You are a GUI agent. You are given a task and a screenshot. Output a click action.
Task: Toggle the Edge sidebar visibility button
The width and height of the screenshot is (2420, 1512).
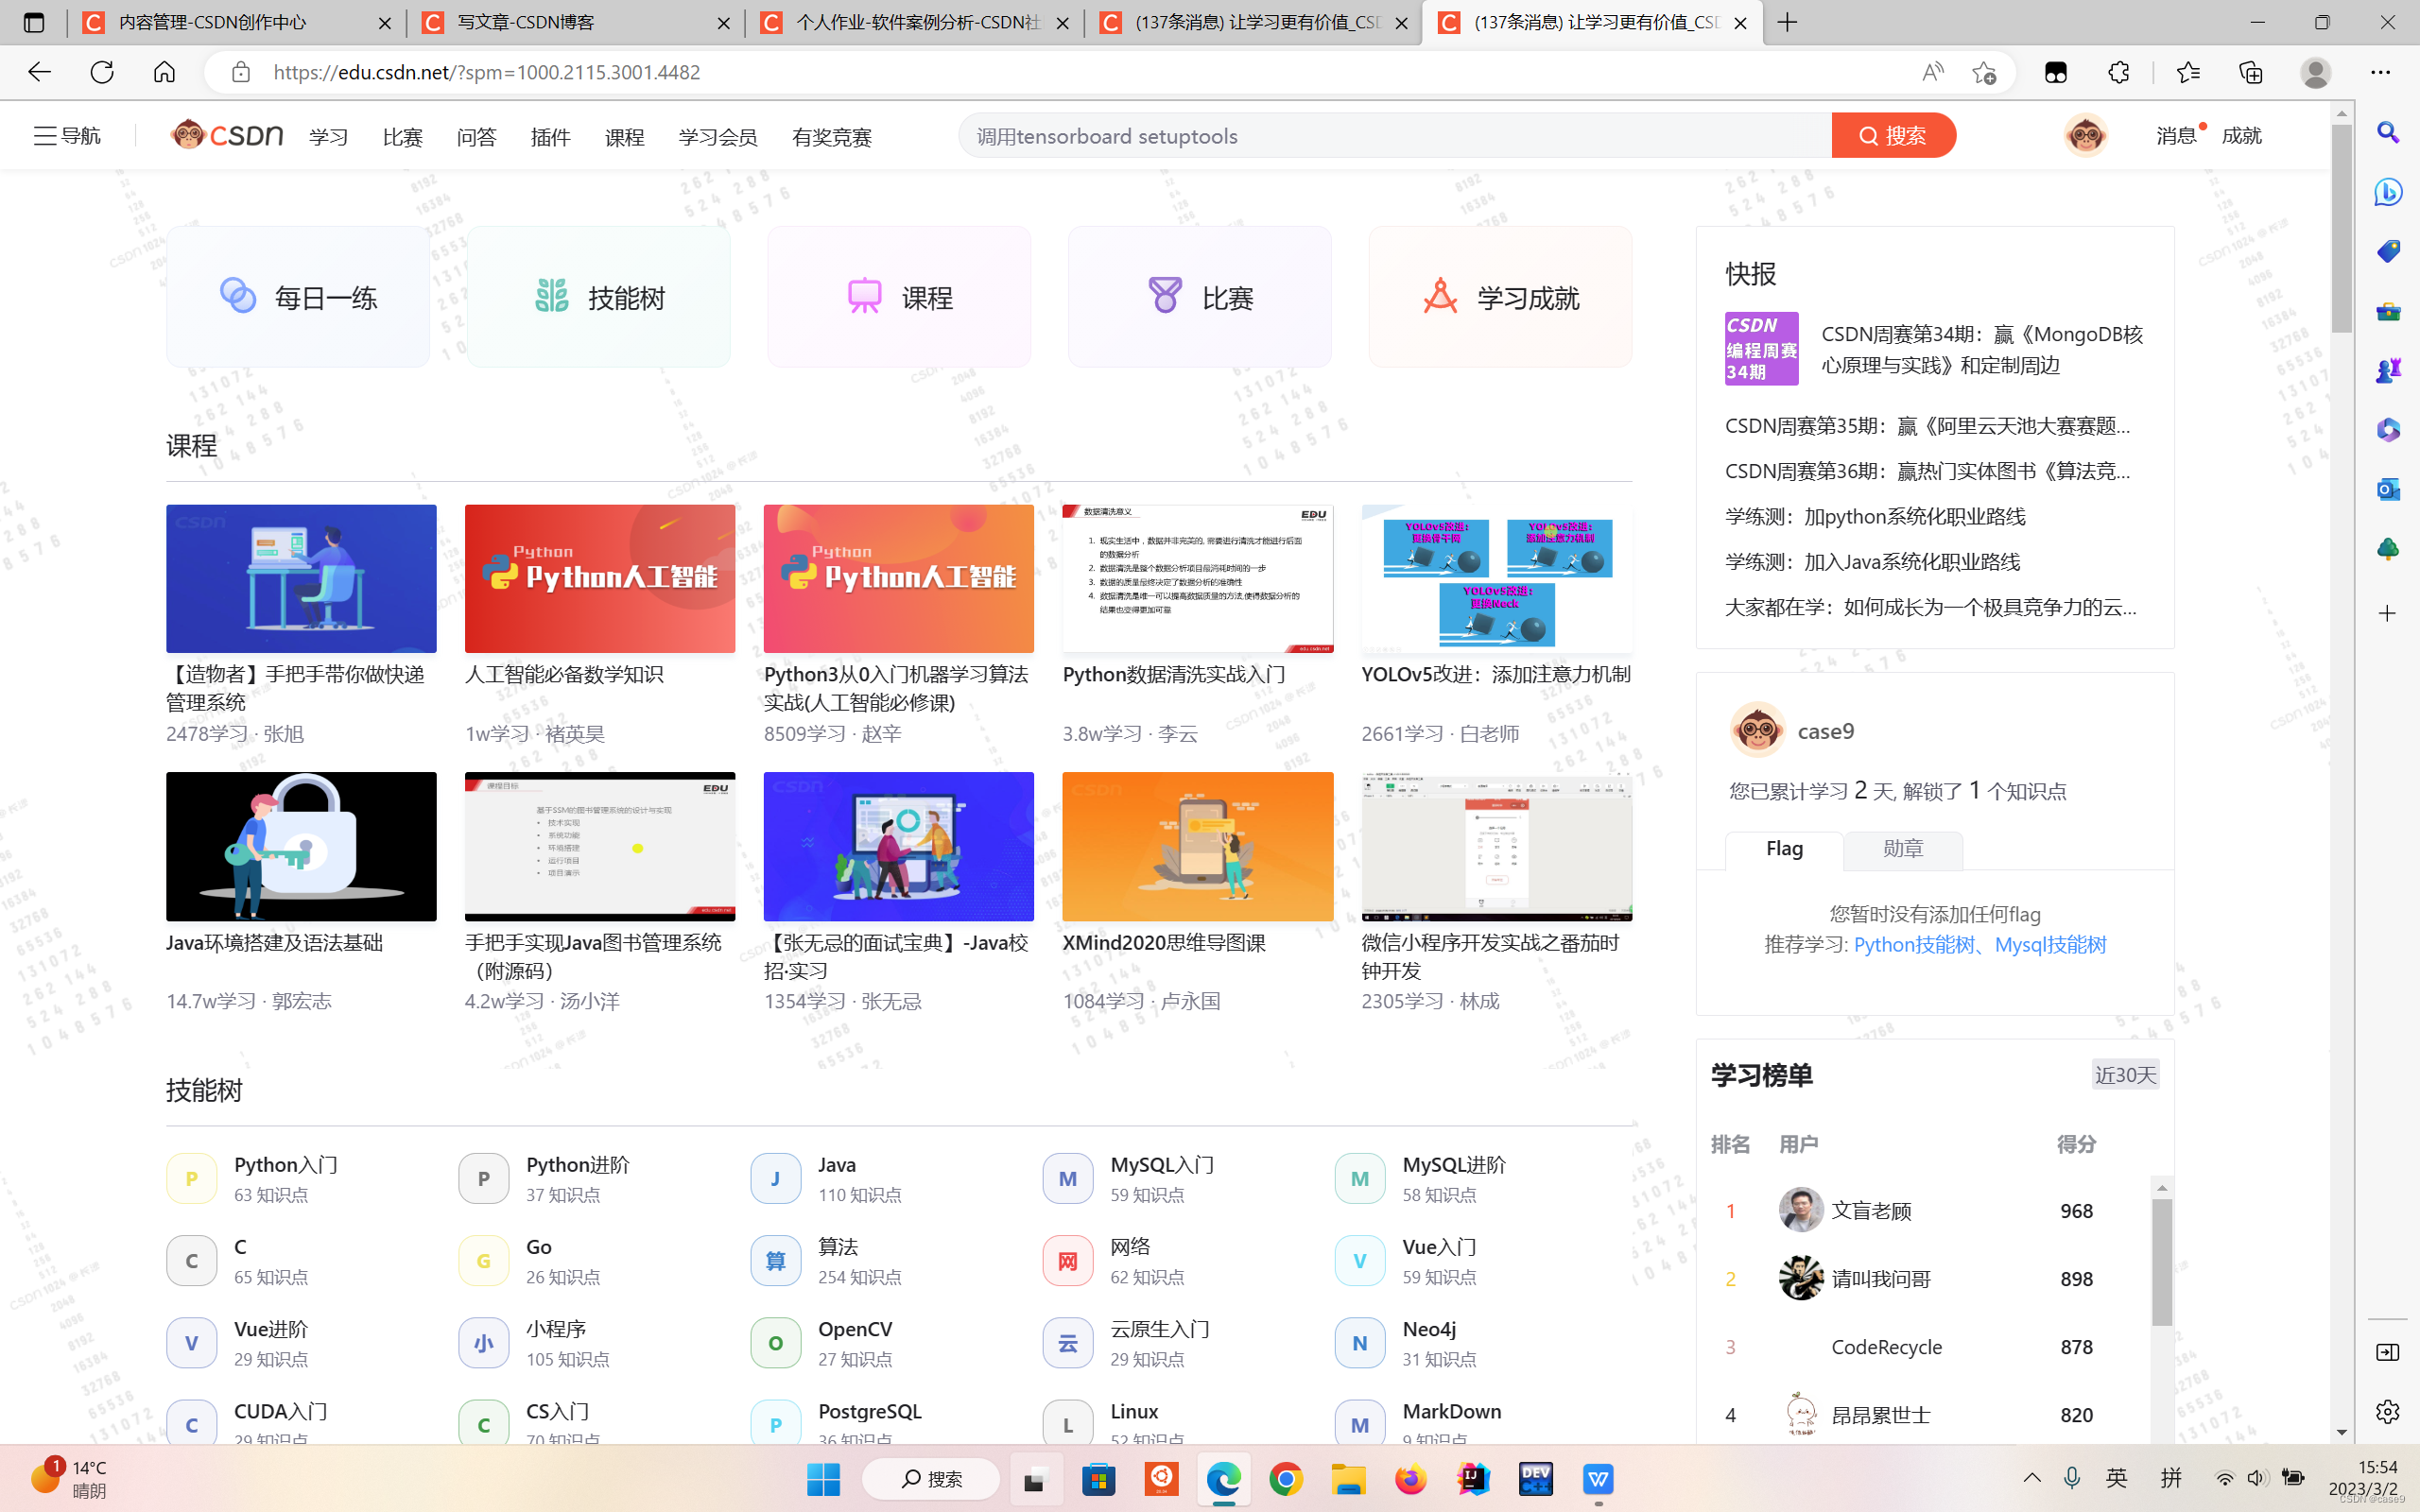click(2388, 1352)
